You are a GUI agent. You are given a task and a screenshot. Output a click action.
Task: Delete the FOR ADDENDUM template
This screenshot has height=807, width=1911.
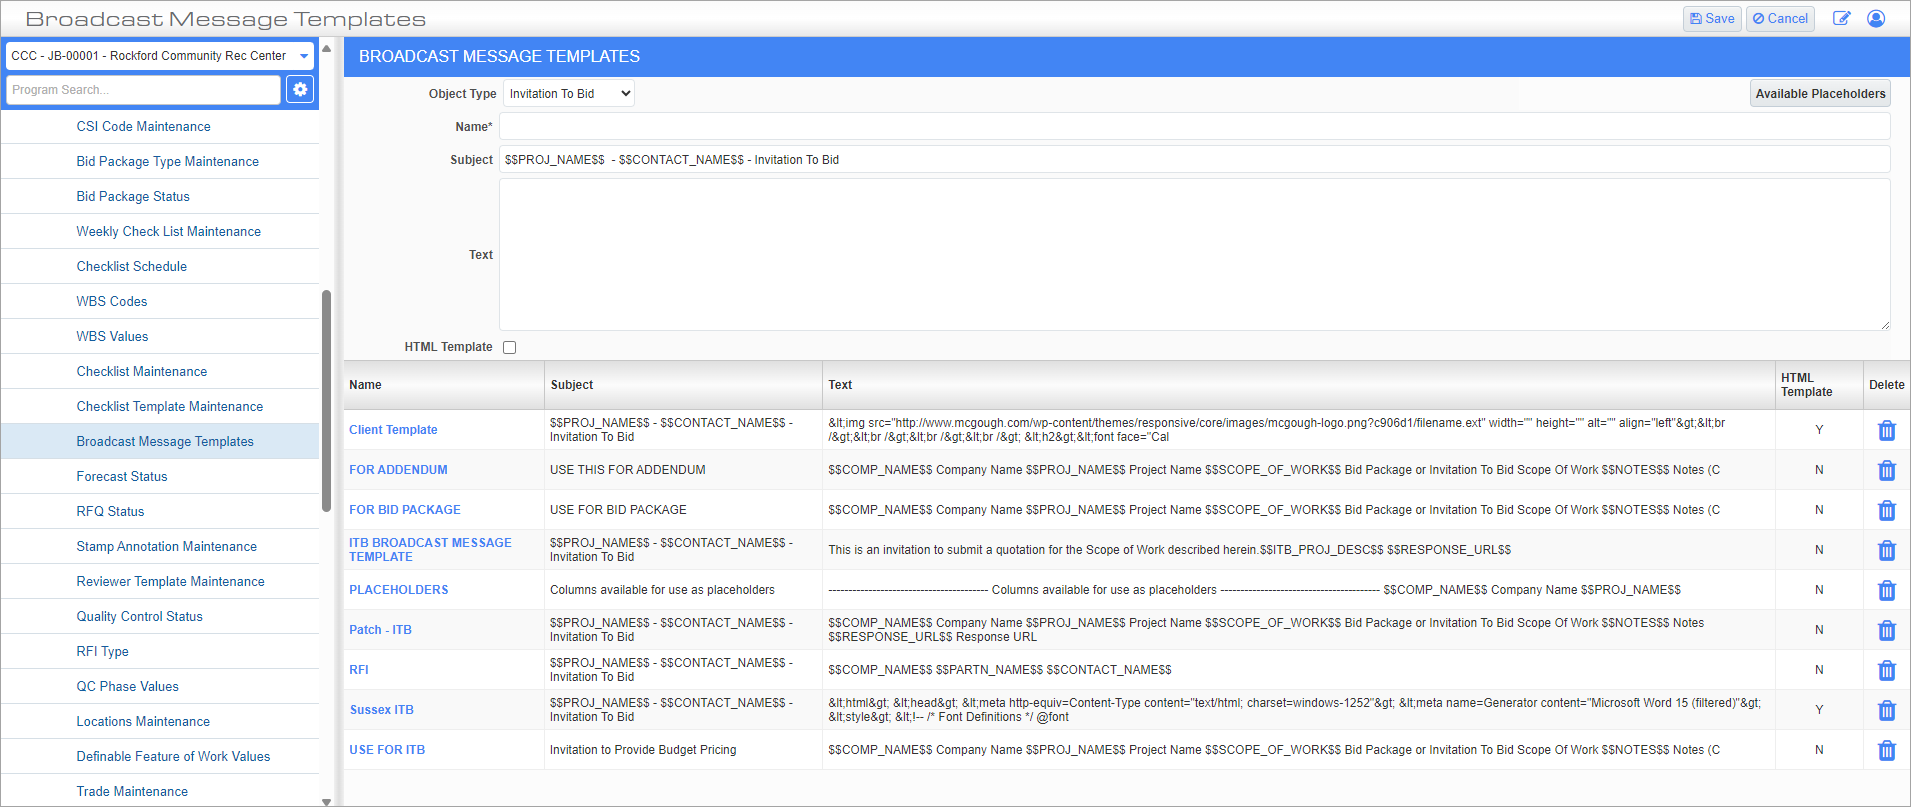pos(1886,470)
